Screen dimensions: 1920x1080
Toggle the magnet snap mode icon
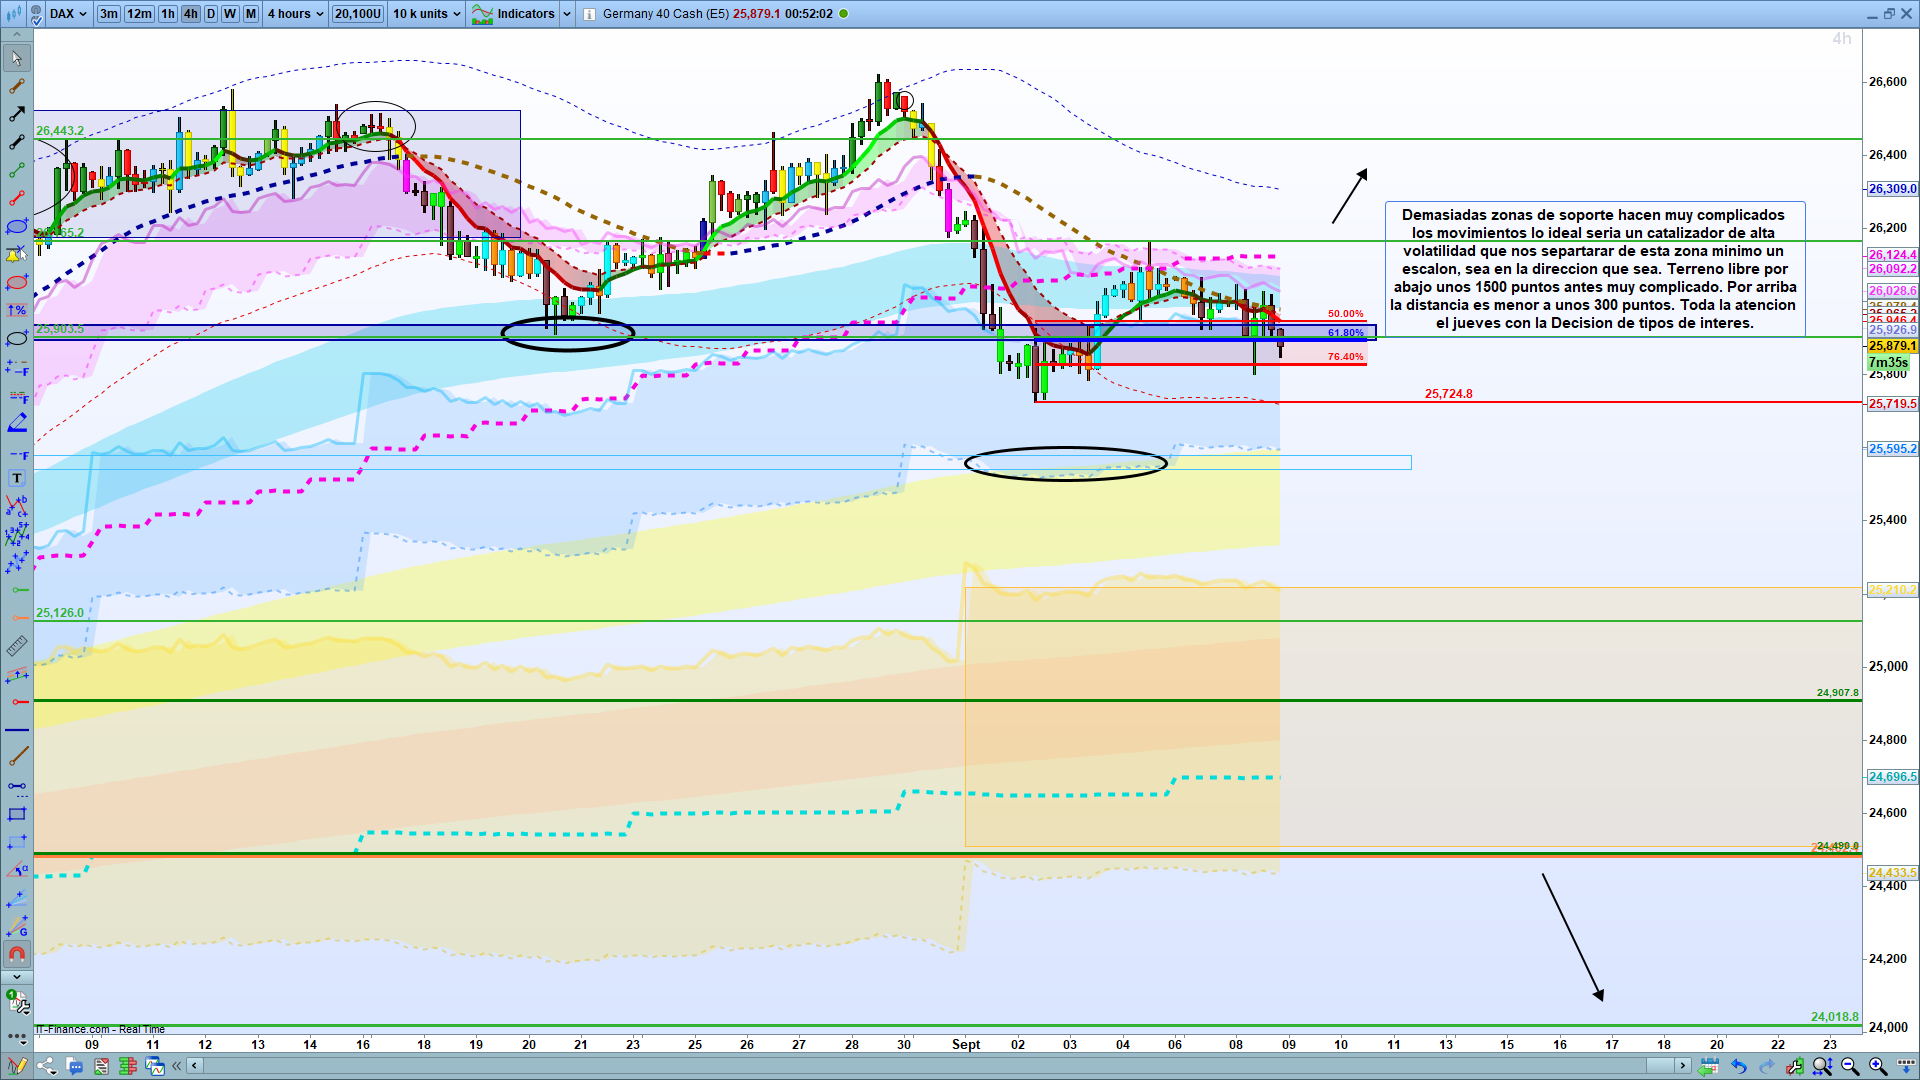(x=17, y=954)
